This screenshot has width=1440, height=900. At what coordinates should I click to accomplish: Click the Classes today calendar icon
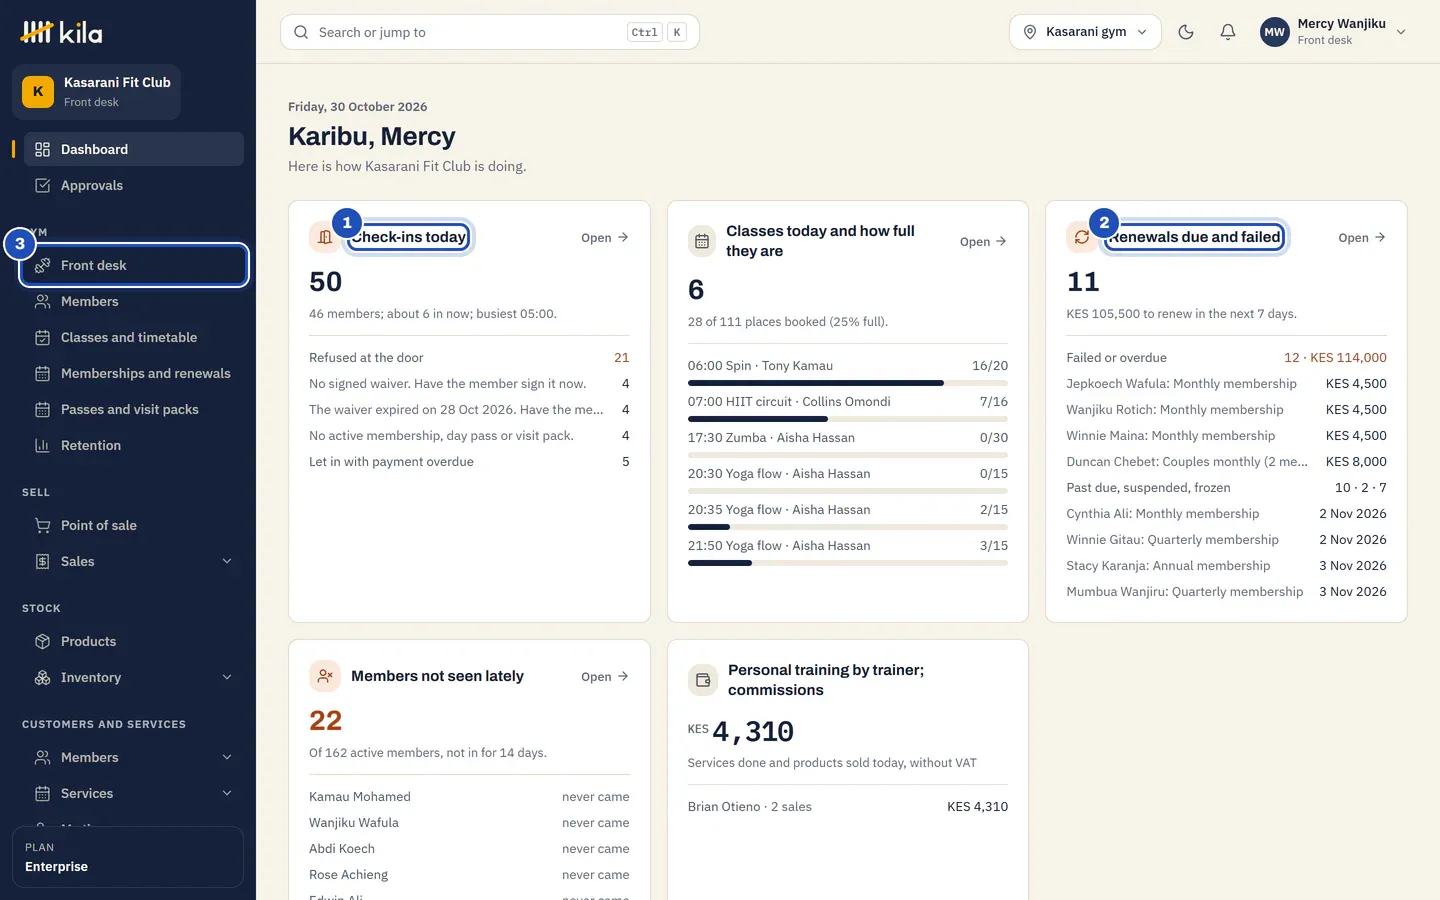[x=702, y=241]
